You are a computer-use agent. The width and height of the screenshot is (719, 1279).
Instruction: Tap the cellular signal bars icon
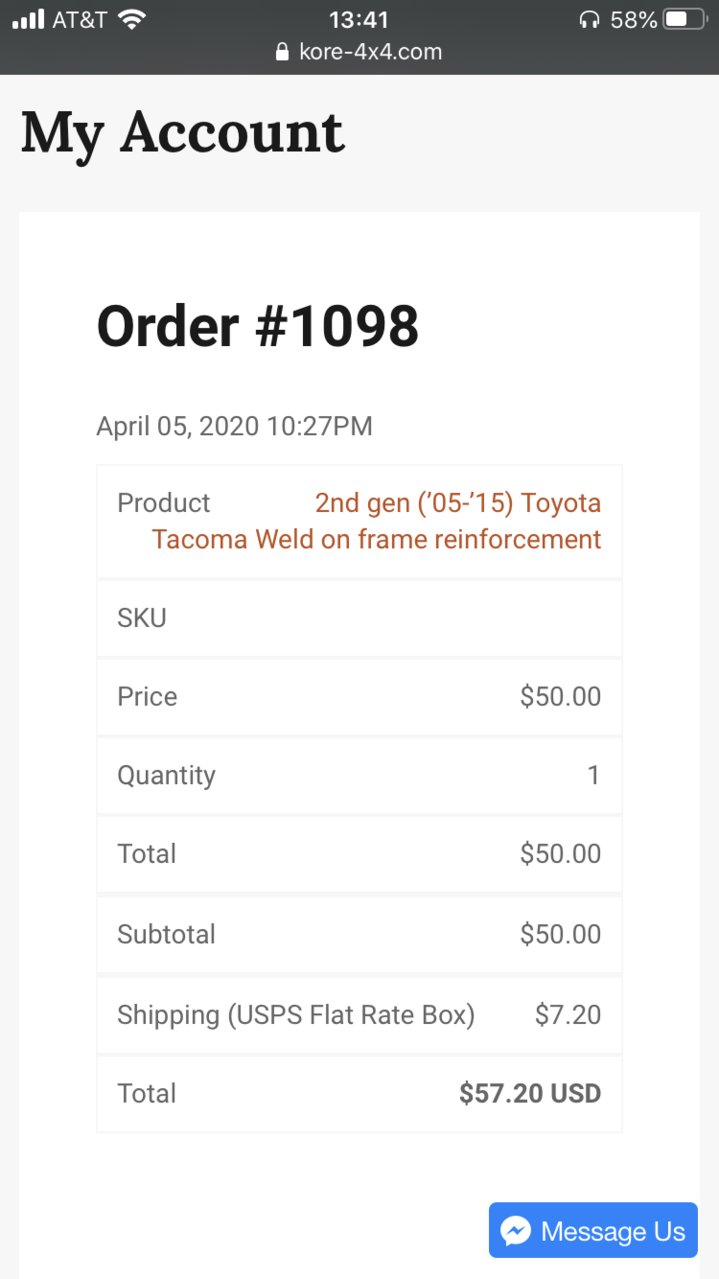click(x=28, y=19)
